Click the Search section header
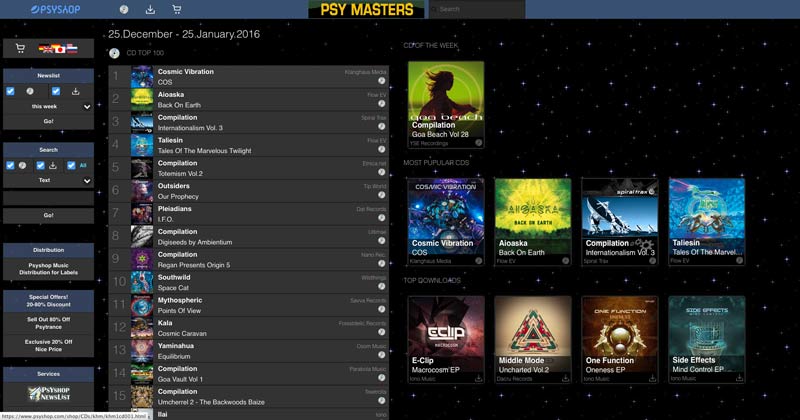The width and height of the screenshot is (800, 420). pos(48,150)
